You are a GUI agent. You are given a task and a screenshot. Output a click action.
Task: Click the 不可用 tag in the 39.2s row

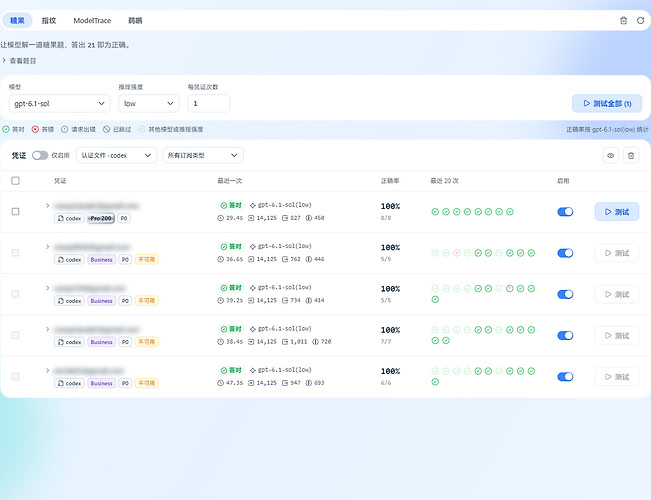coord(147,301)
